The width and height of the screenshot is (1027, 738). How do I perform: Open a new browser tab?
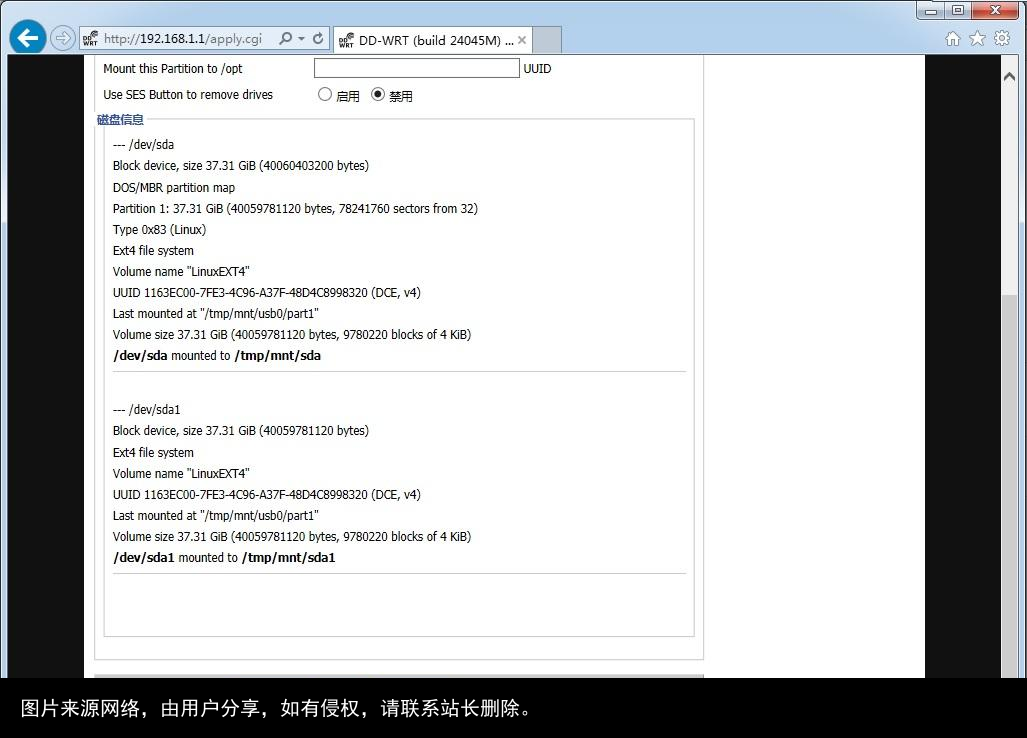click(x=546, y=41)
